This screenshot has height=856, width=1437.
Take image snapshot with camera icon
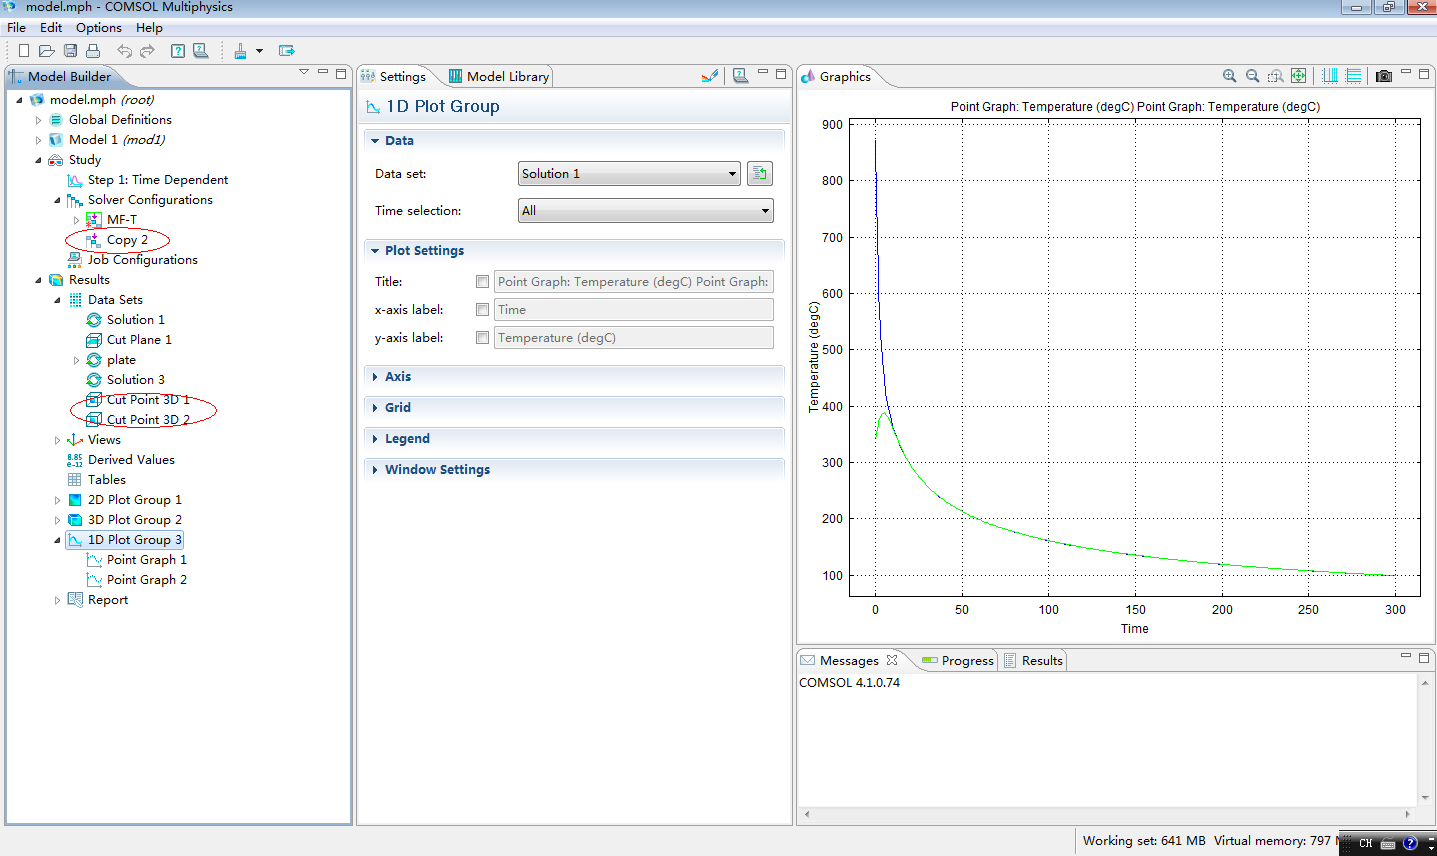[1384, 76]
